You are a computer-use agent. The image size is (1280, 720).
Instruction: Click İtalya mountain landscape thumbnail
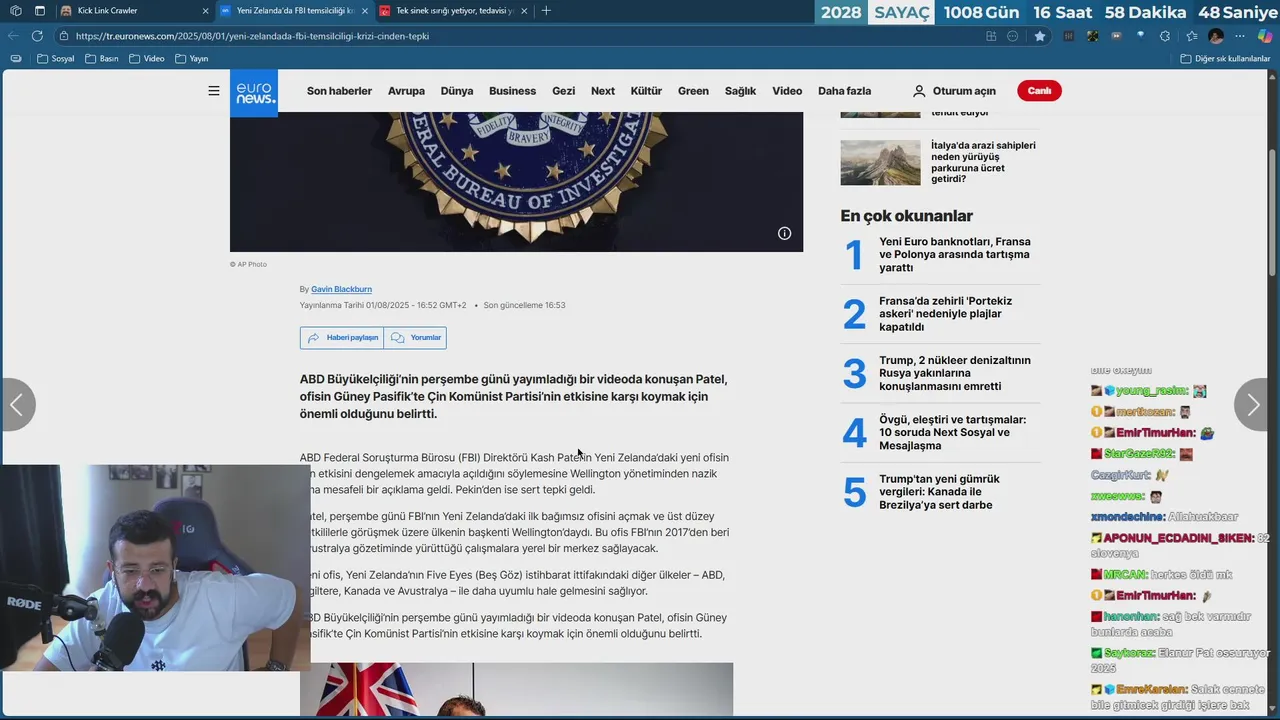tap(880, 162)
